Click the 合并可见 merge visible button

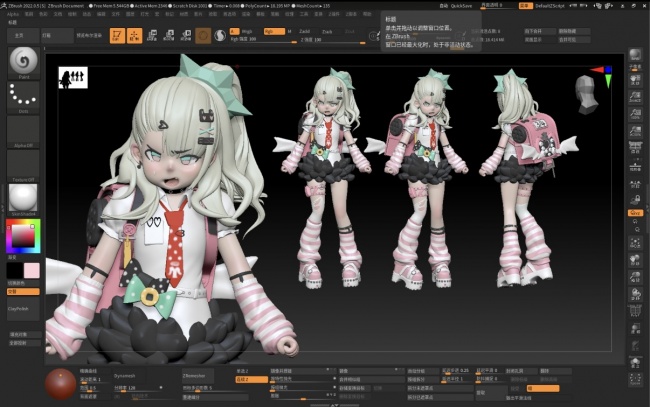click(x=574, y=40)
